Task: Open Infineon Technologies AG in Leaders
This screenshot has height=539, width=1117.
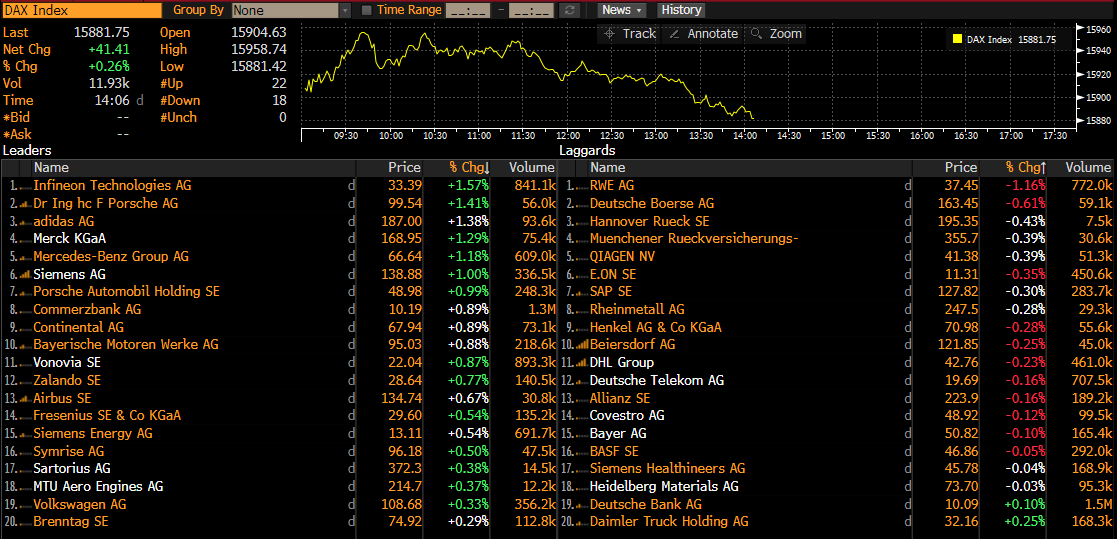Action: point(112,186)
